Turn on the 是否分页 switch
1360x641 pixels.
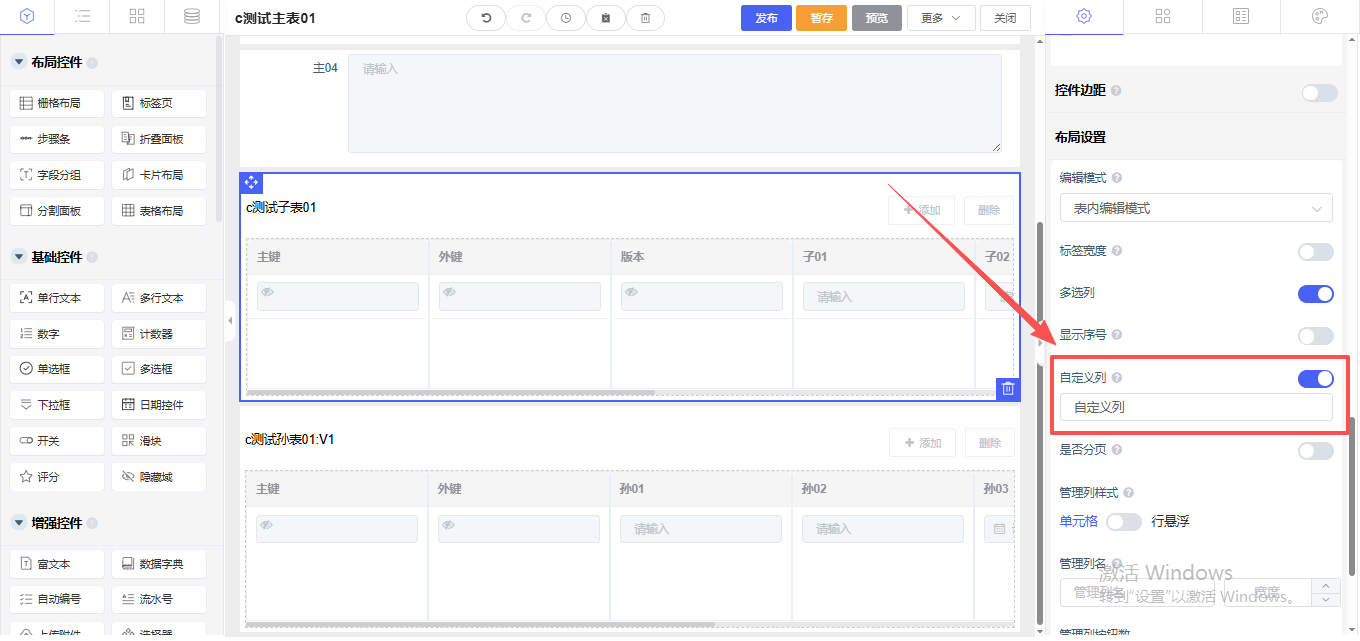coord(1315,451)
